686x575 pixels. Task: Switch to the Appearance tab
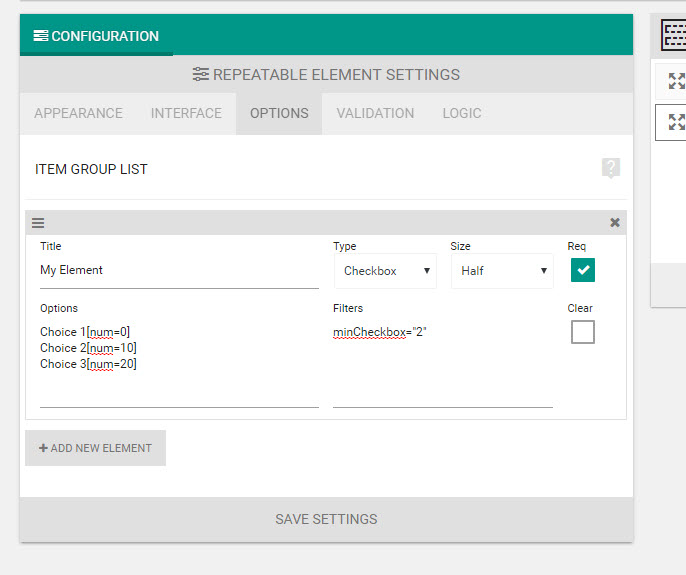click(x=78, y=113)
